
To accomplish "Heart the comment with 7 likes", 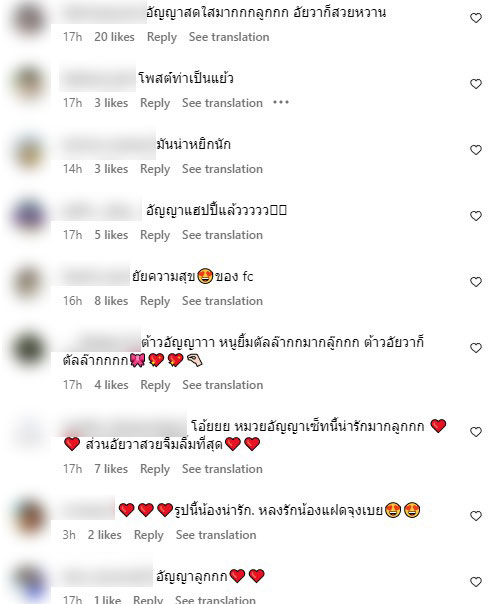I will point(476,432).
